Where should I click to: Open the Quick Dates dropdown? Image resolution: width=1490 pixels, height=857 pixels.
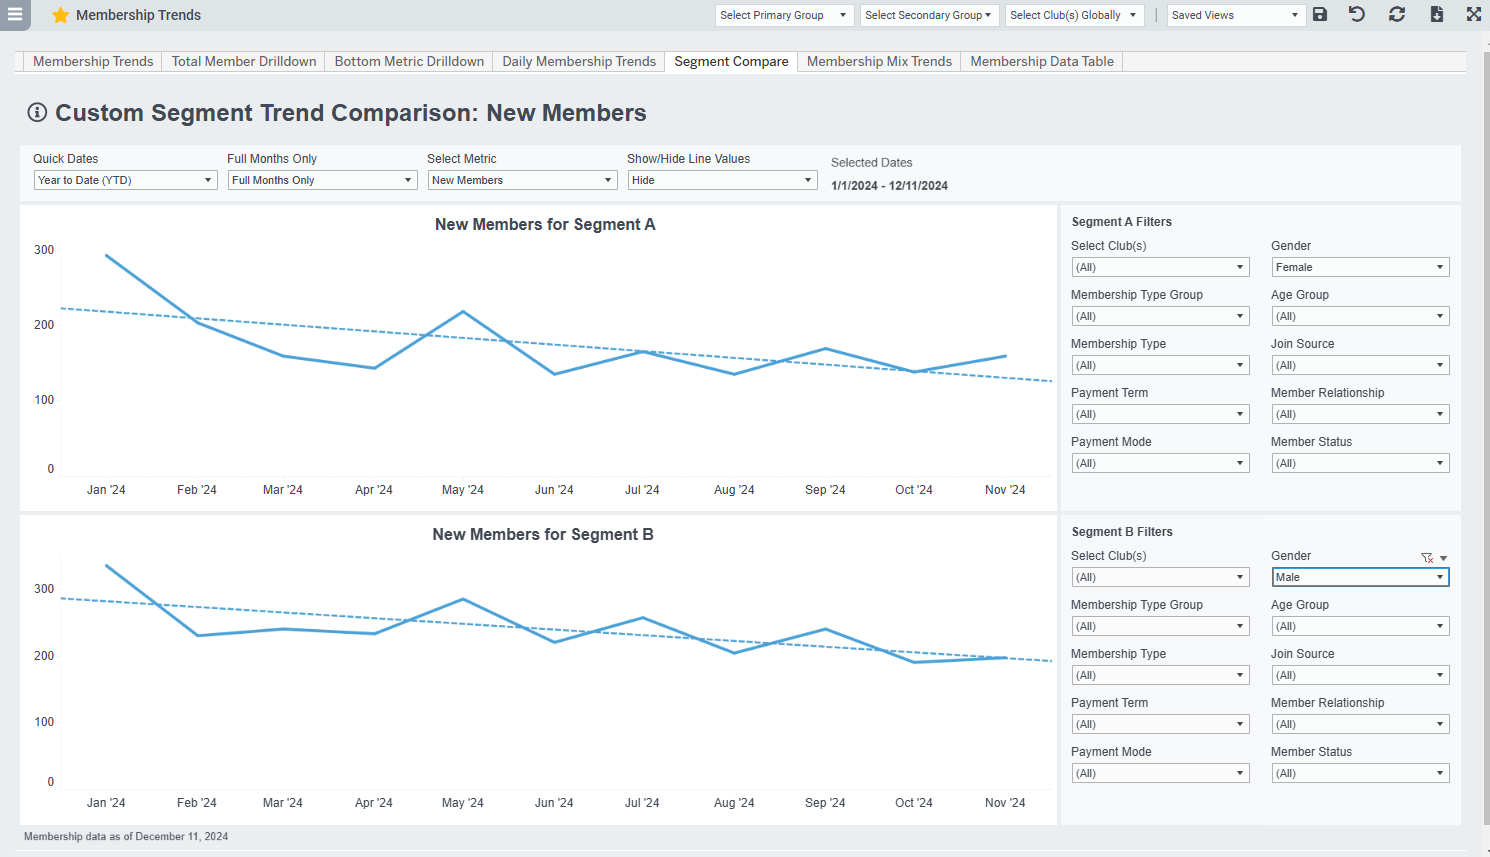[x=125, y=180]
